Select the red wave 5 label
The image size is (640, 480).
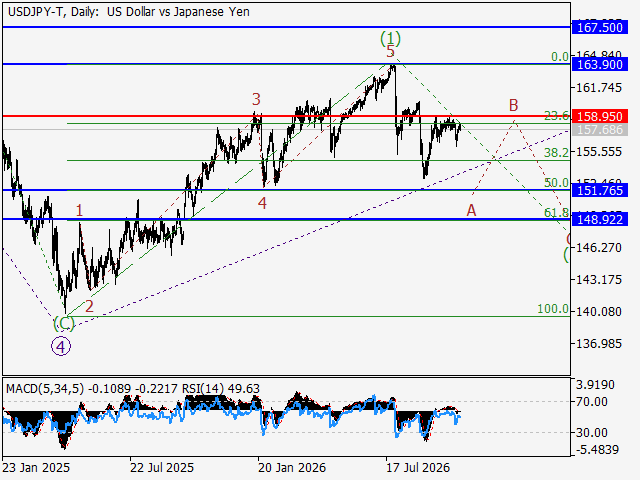[x=391, y=52]
